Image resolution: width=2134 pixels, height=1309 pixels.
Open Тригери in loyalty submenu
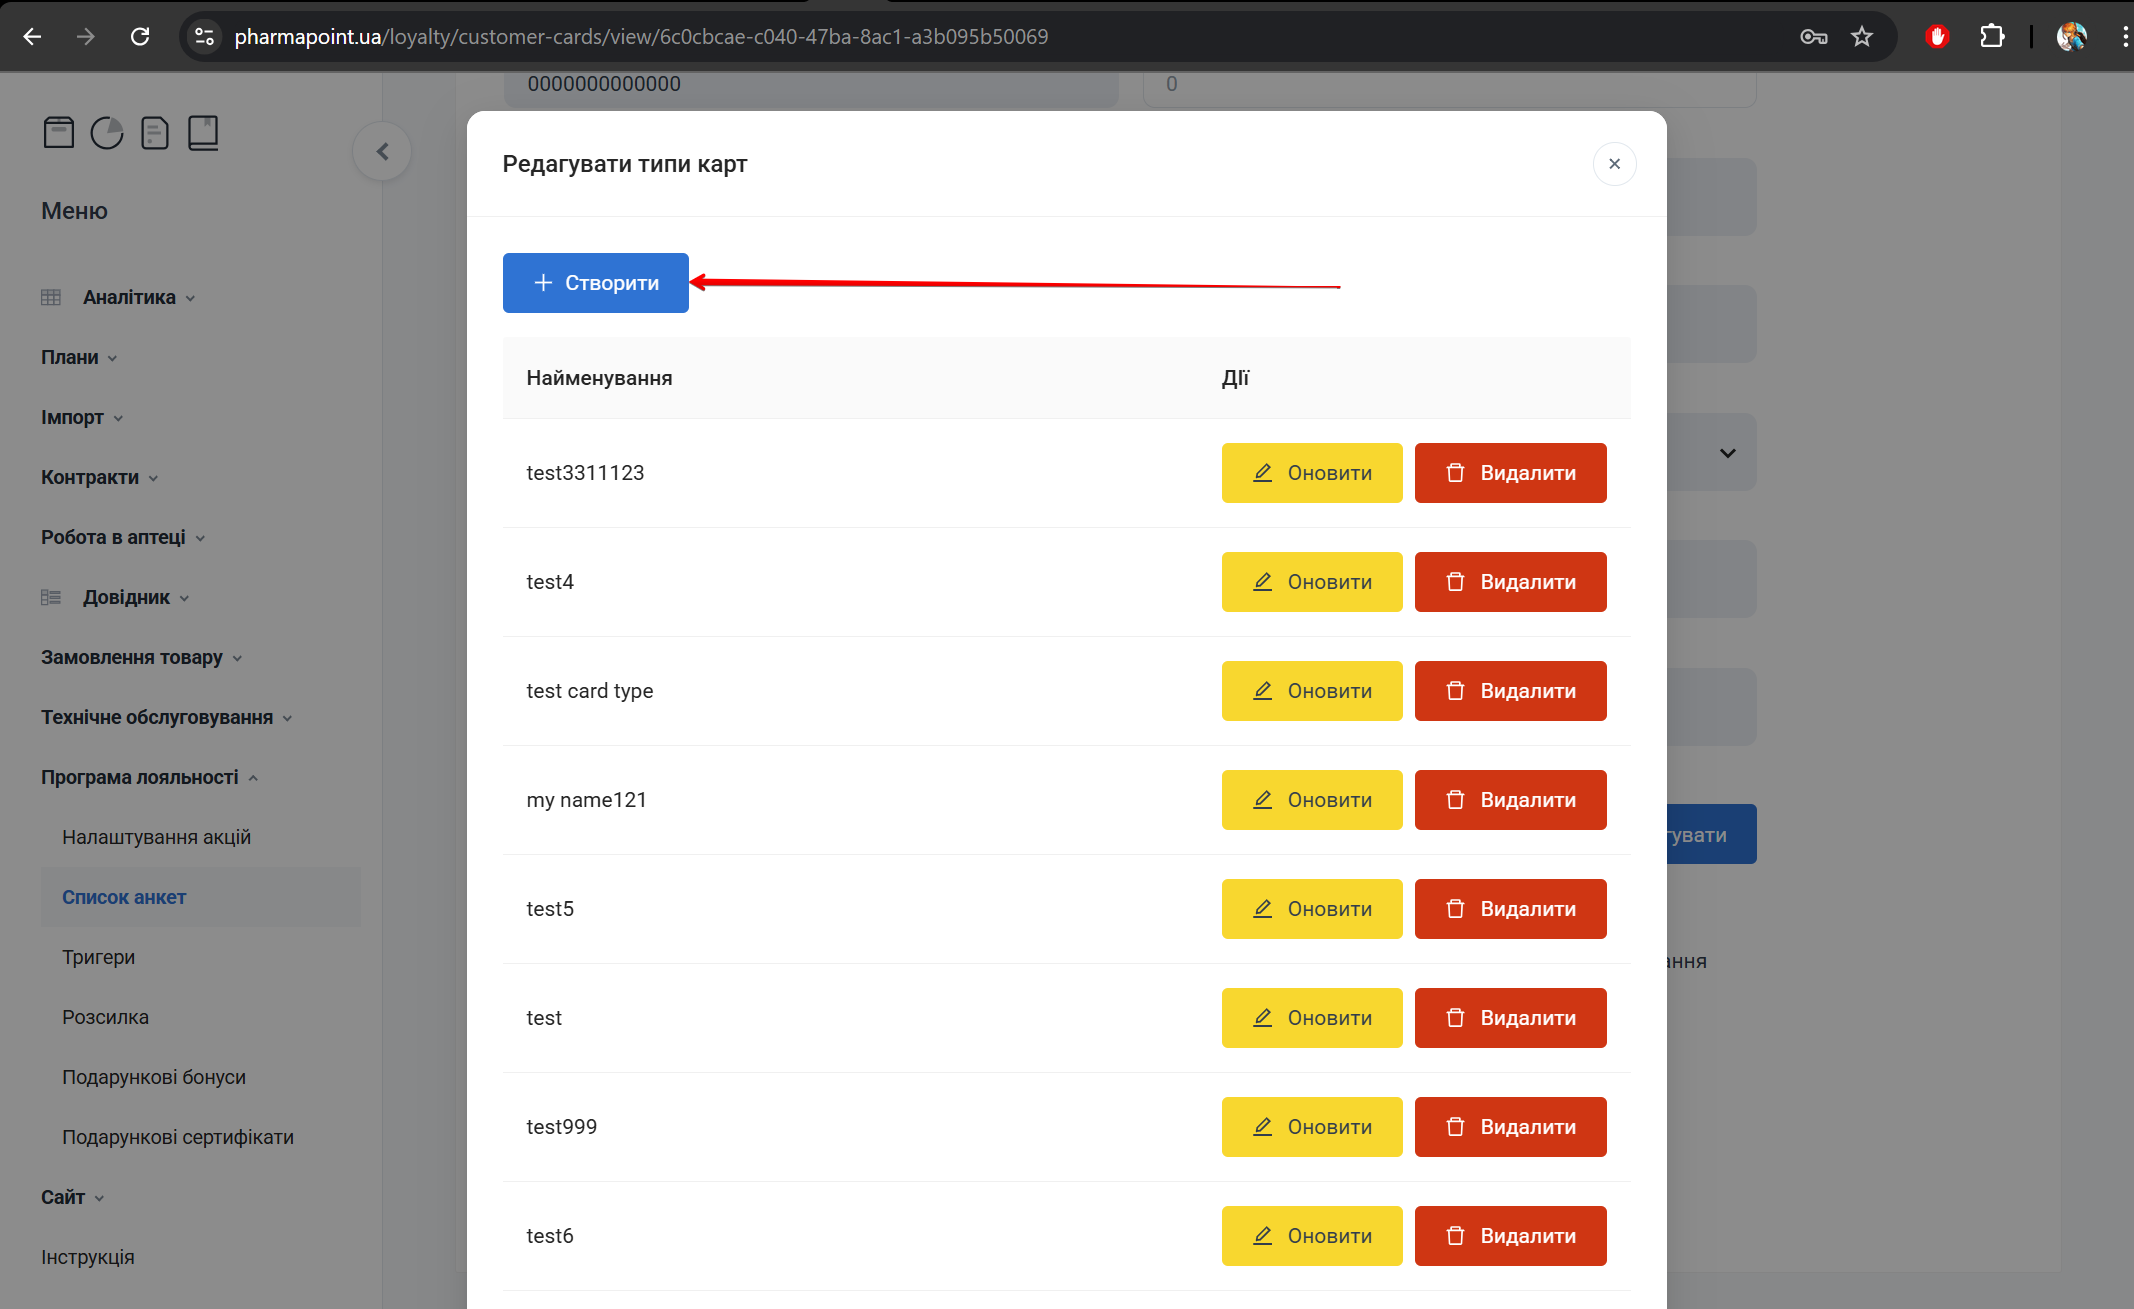tap(98, 957)
